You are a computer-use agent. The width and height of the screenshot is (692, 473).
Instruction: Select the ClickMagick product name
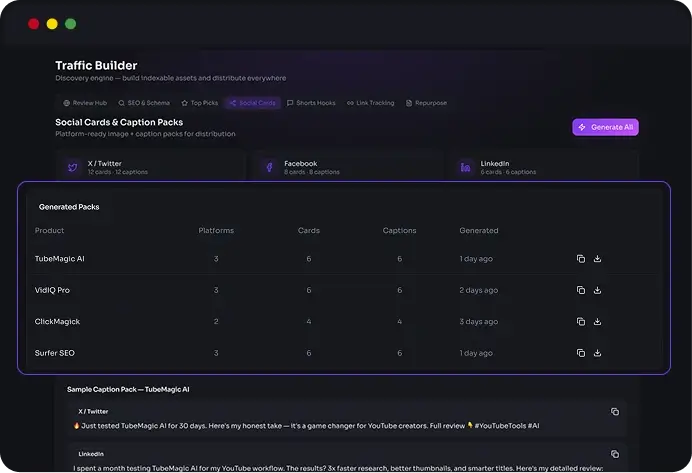(57, 321)
